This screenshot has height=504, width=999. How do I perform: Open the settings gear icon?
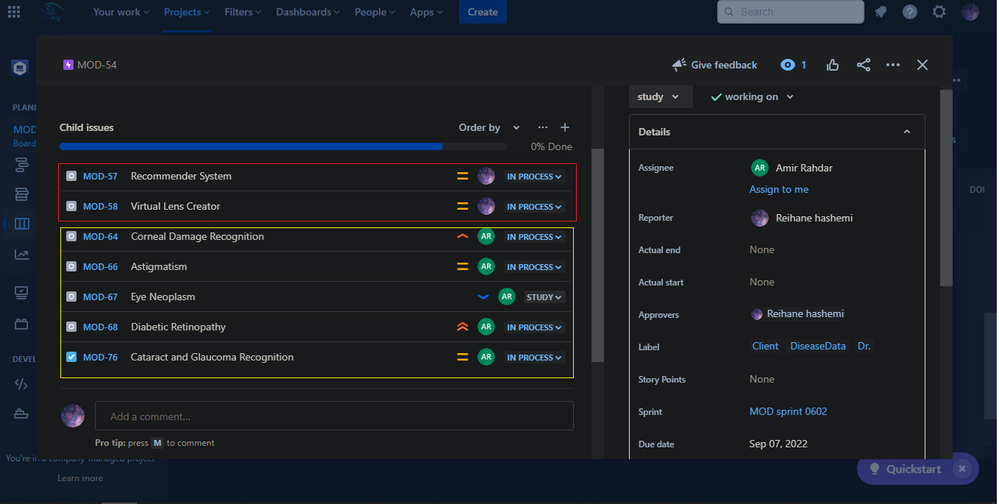938,12
